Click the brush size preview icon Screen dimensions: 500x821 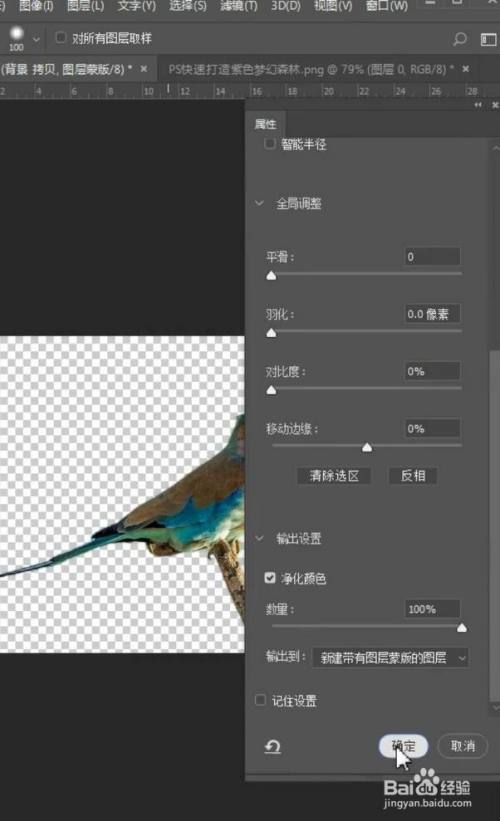click(17, 35)
